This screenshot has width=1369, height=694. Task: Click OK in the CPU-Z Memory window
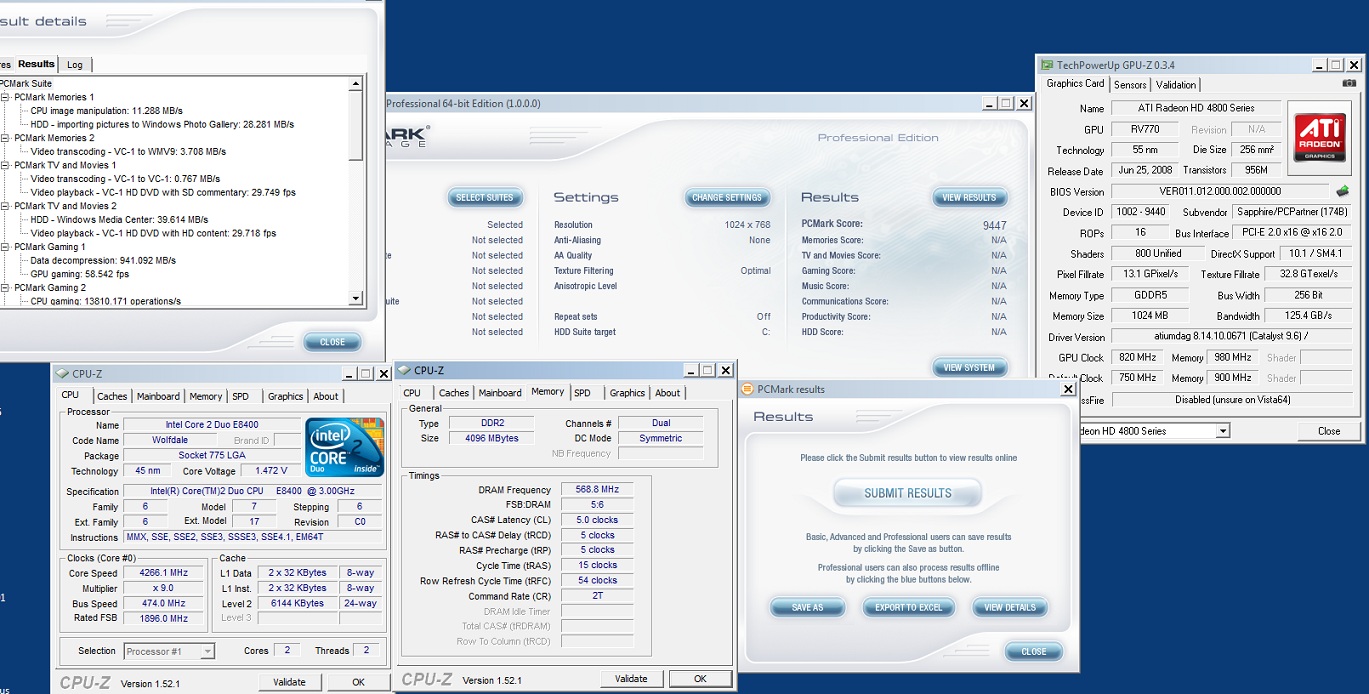[x=700, y=679]
